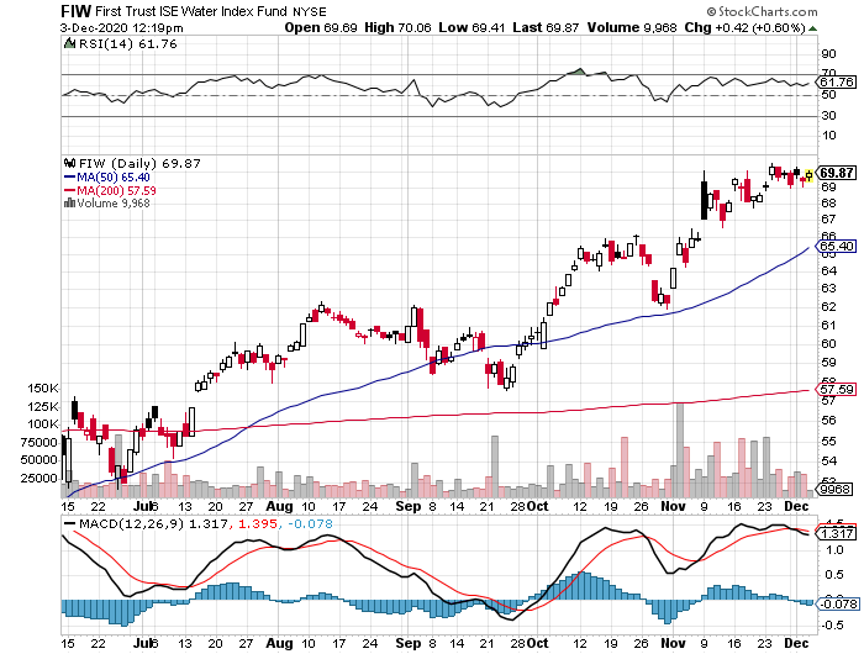Click the blue -0.078 histogram value in the MACD label
Image resolution: width=864 pixels, height=654 pixels.
tap(310, 524)
